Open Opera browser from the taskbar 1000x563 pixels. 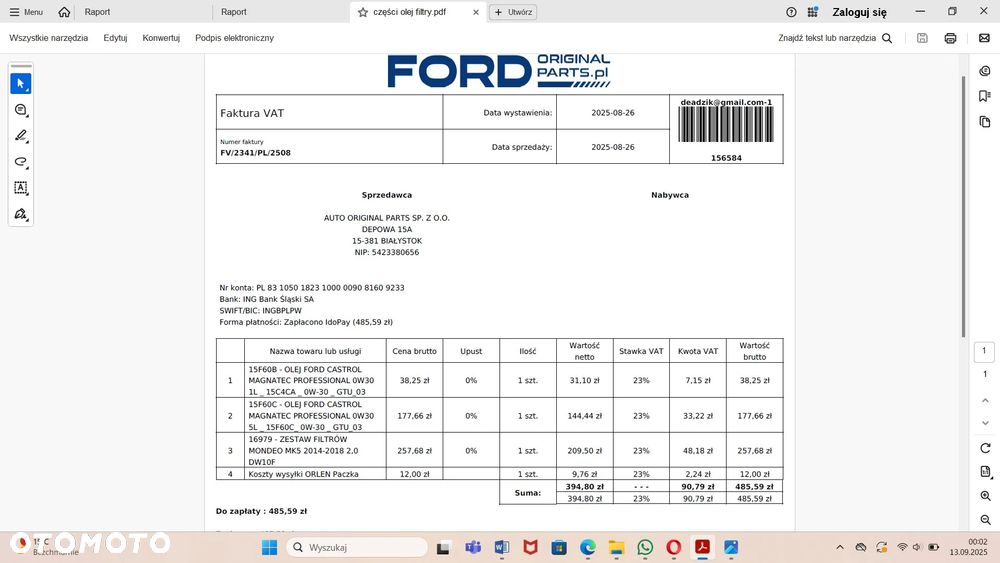click(673, 547)
